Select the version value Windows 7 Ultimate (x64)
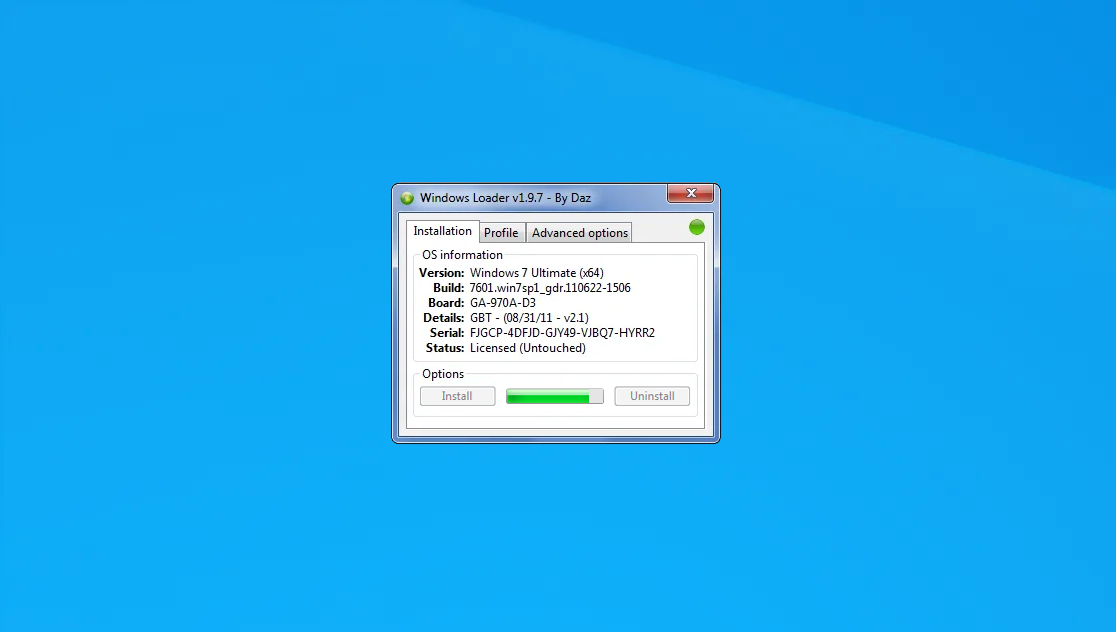 [x=537, y=273]
